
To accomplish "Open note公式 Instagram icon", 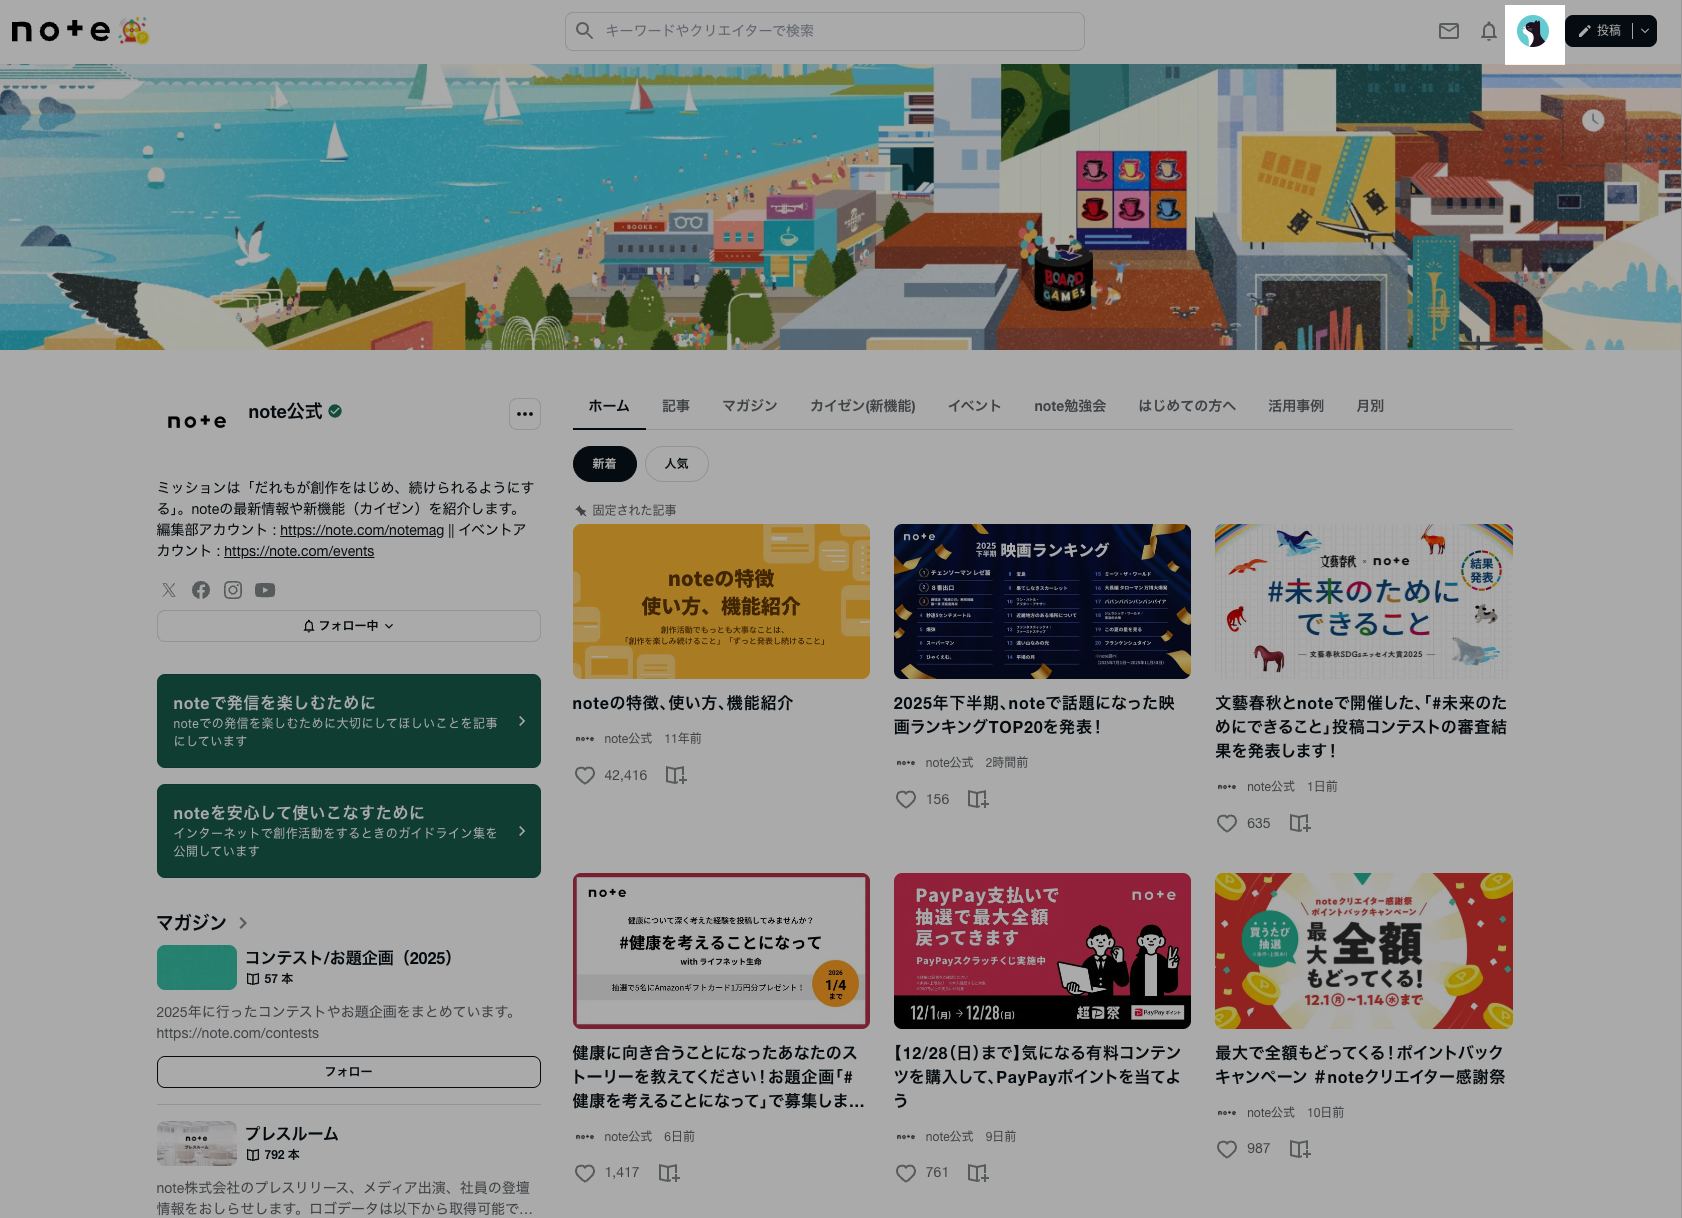I will tap(233, 590).
